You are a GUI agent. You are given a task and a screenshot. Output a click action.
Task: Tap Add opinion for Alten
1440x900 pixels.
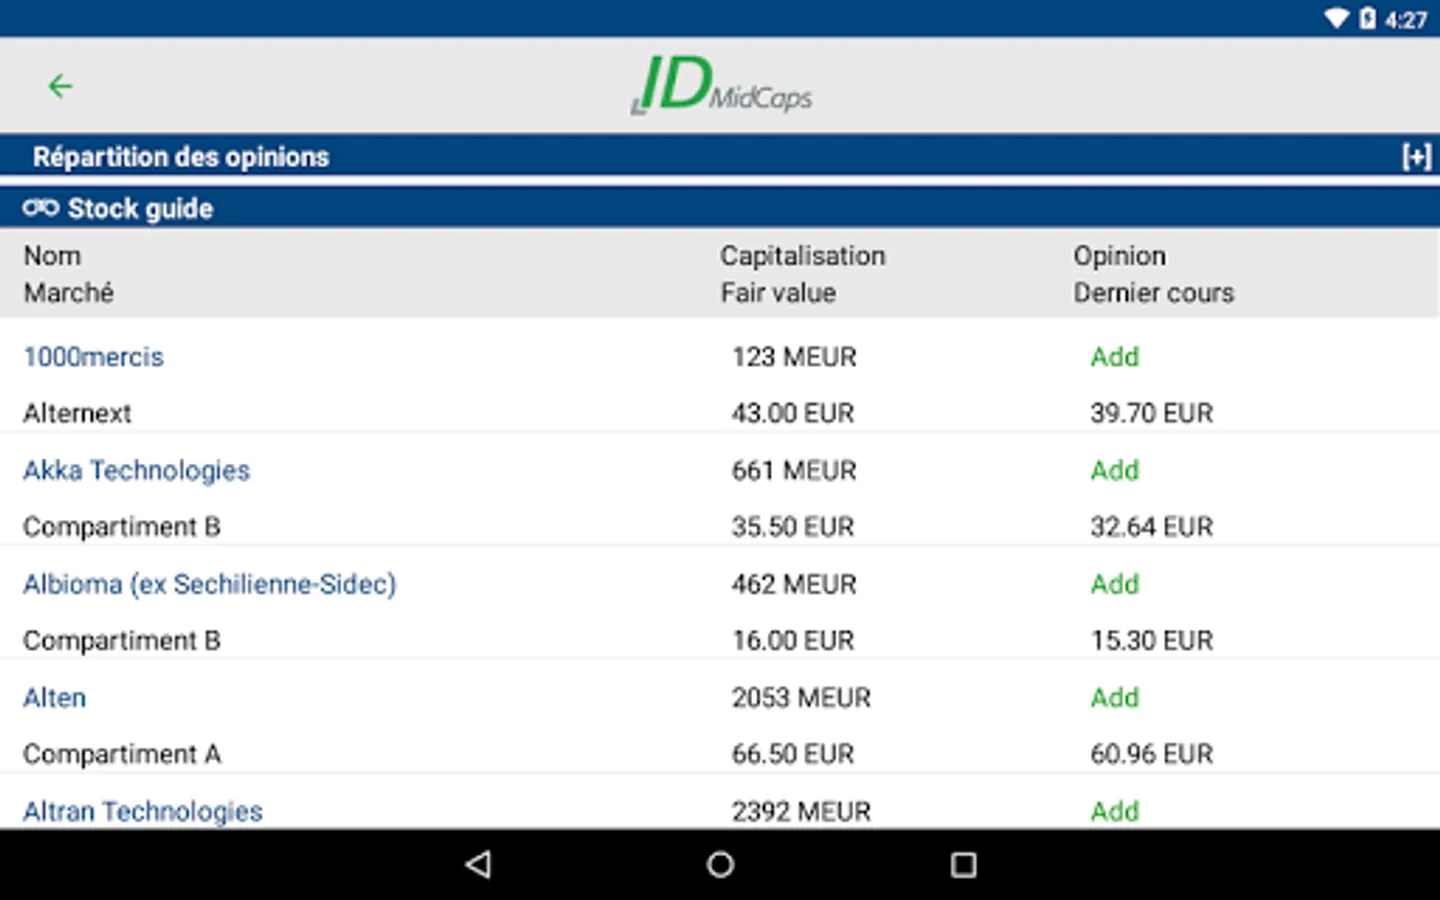click(1115, 698)
